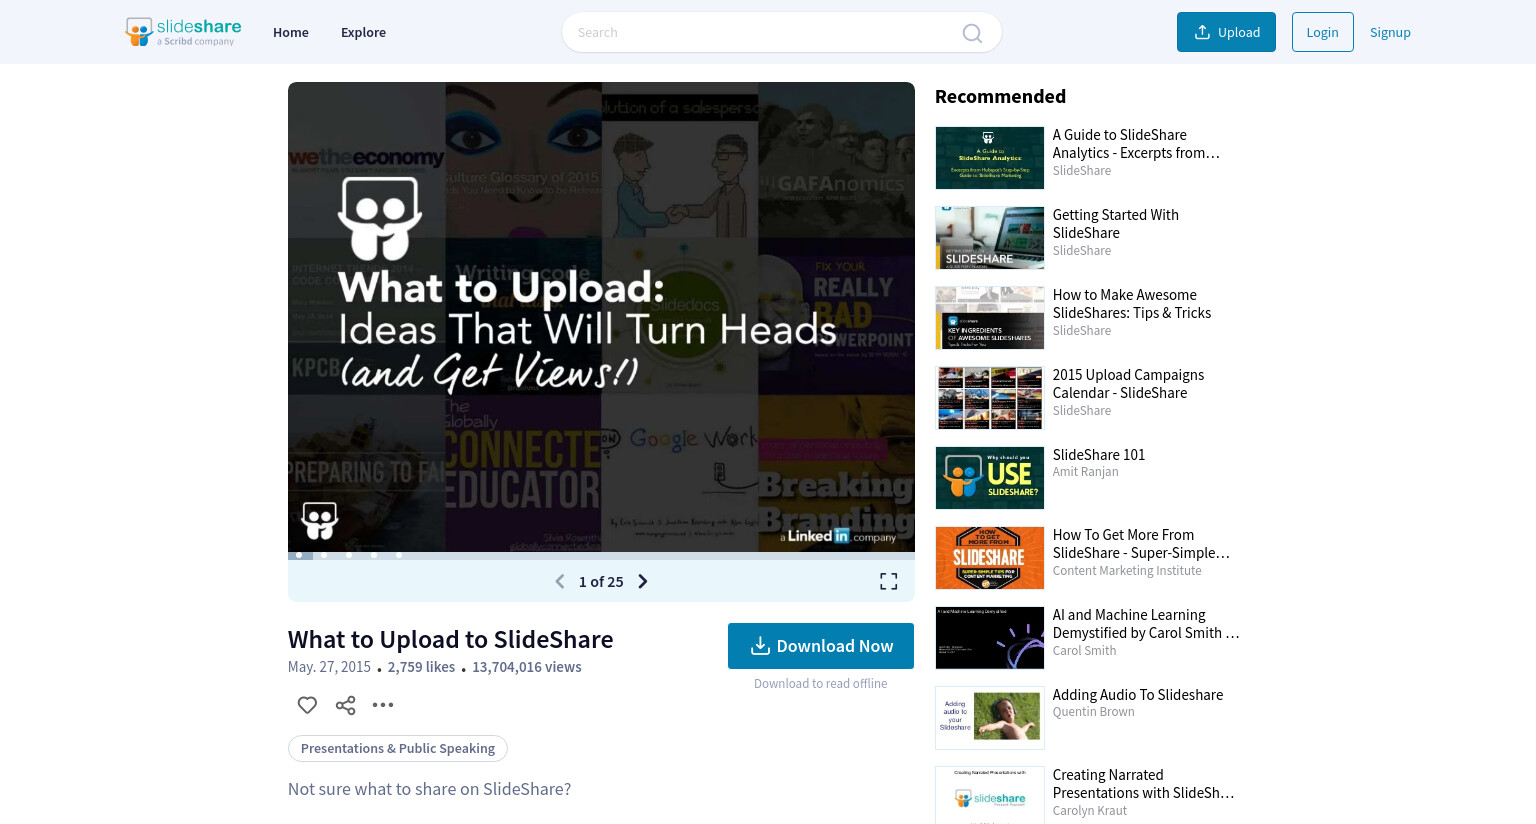Click the 'Recommended' heading

[1000, 96]
